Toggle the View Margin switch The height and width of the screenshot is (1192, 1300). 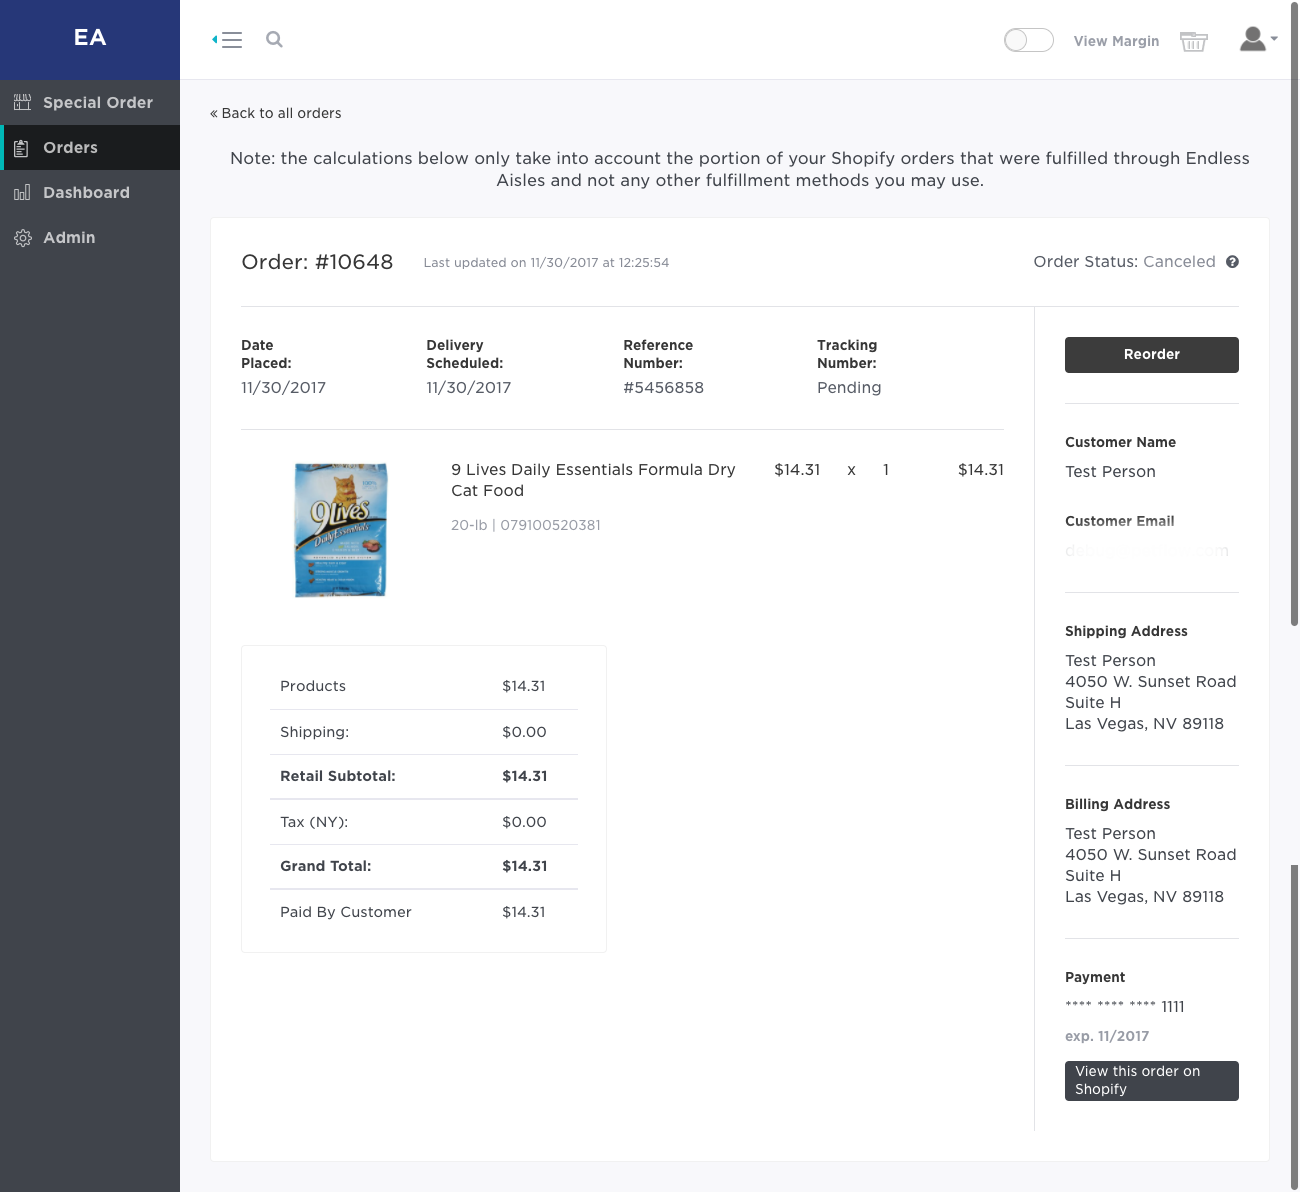[1028, 40]
